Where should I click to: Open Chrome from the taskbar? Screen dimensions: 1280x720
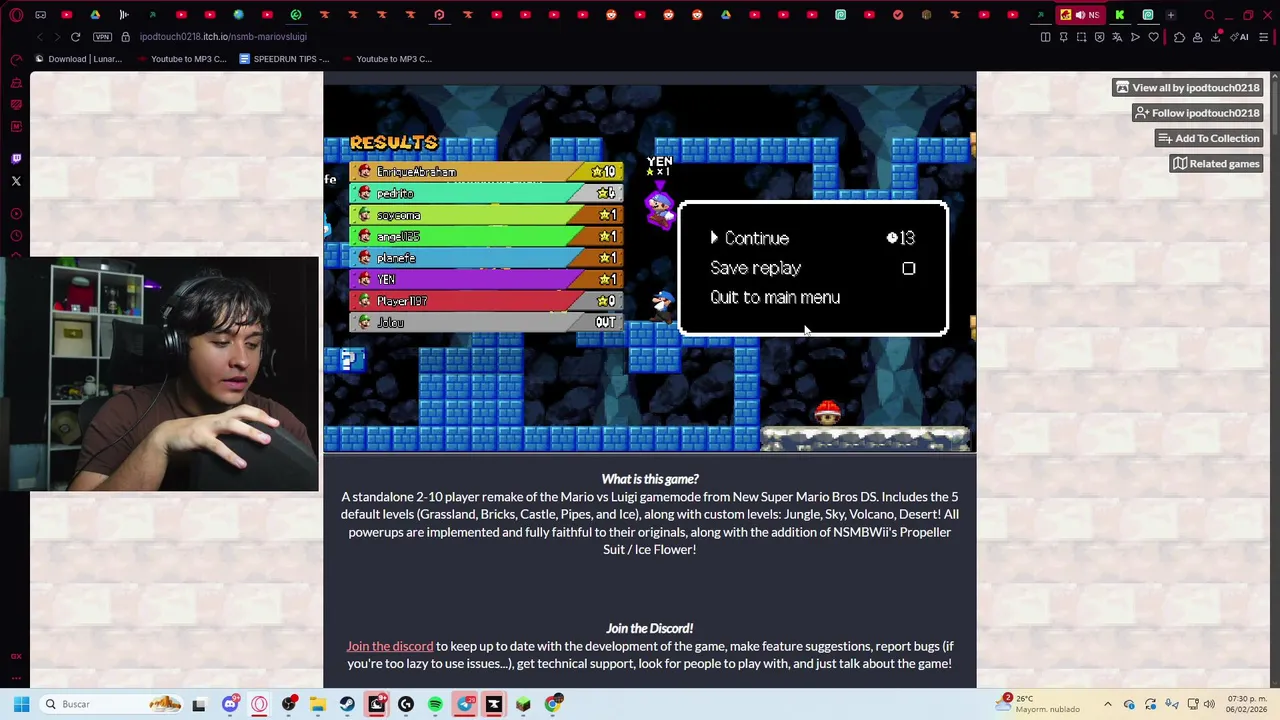(553, 704)
